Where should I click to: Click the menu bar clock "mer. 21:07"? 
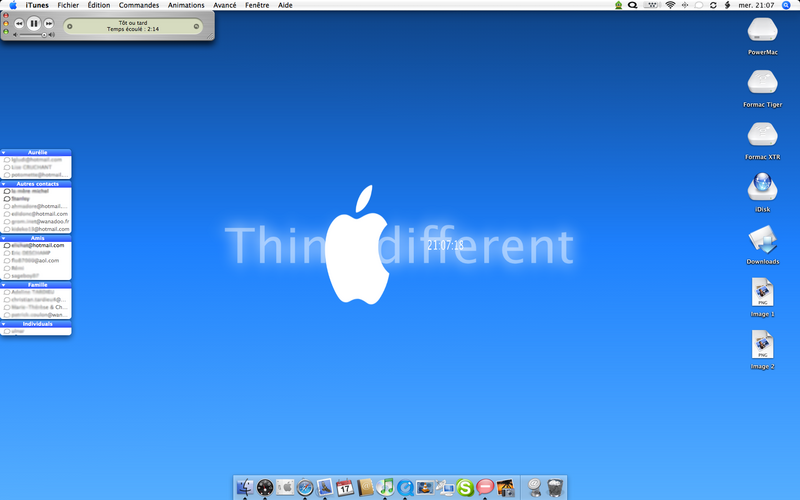tap(756, 5)
